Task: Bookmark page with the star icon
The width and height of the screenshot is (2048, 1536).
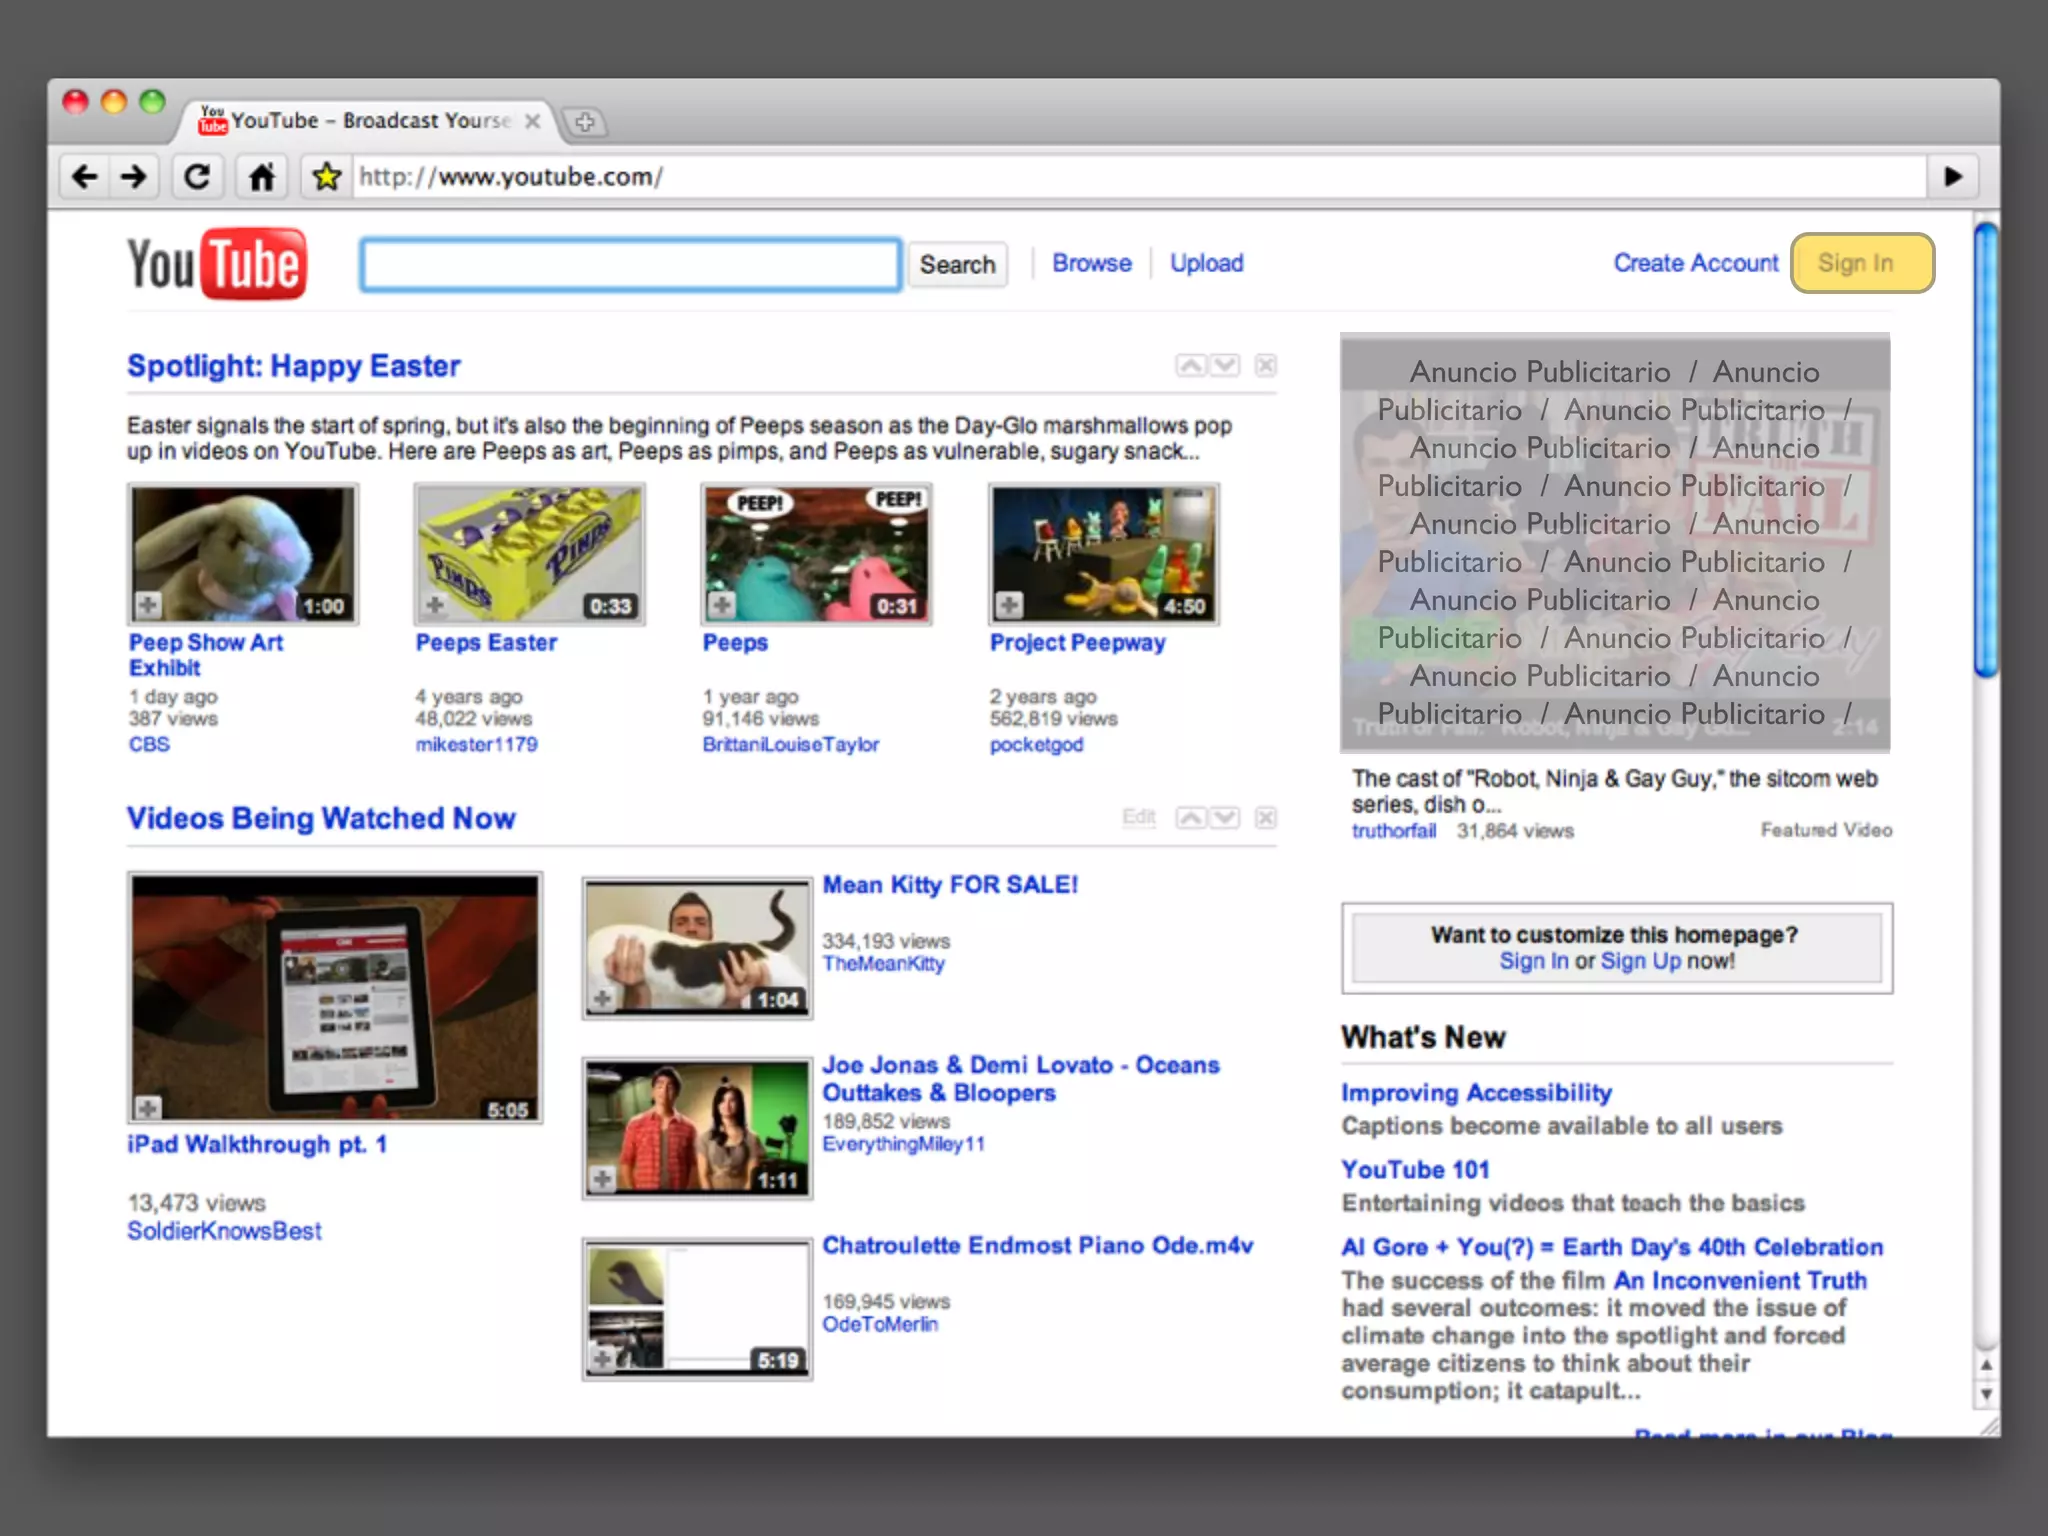Action: [326, 177]
